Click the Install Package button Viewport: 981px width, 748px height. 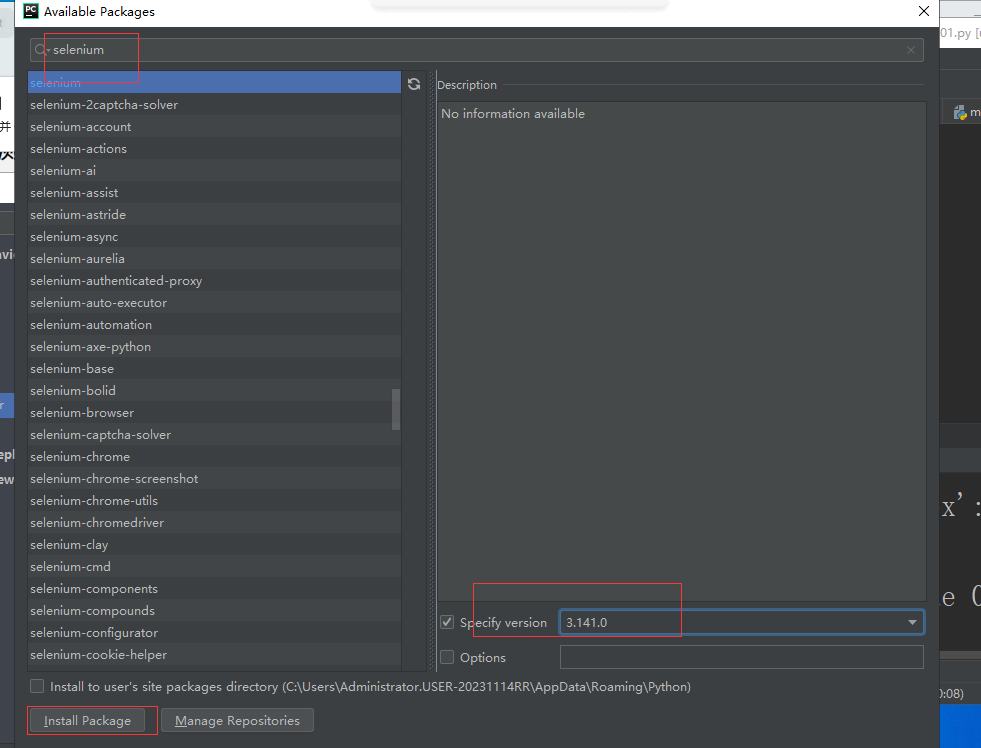[88, 720]
